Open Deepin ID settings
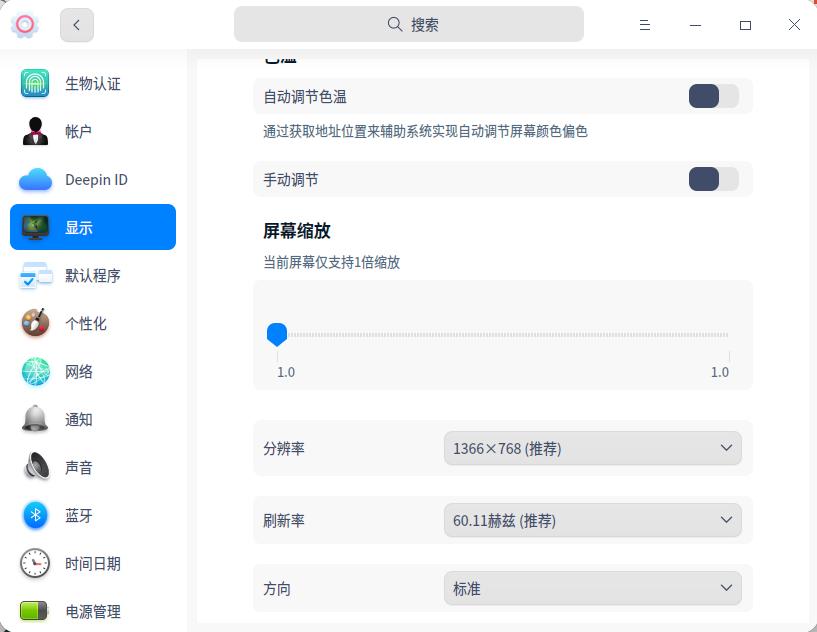 35,180
